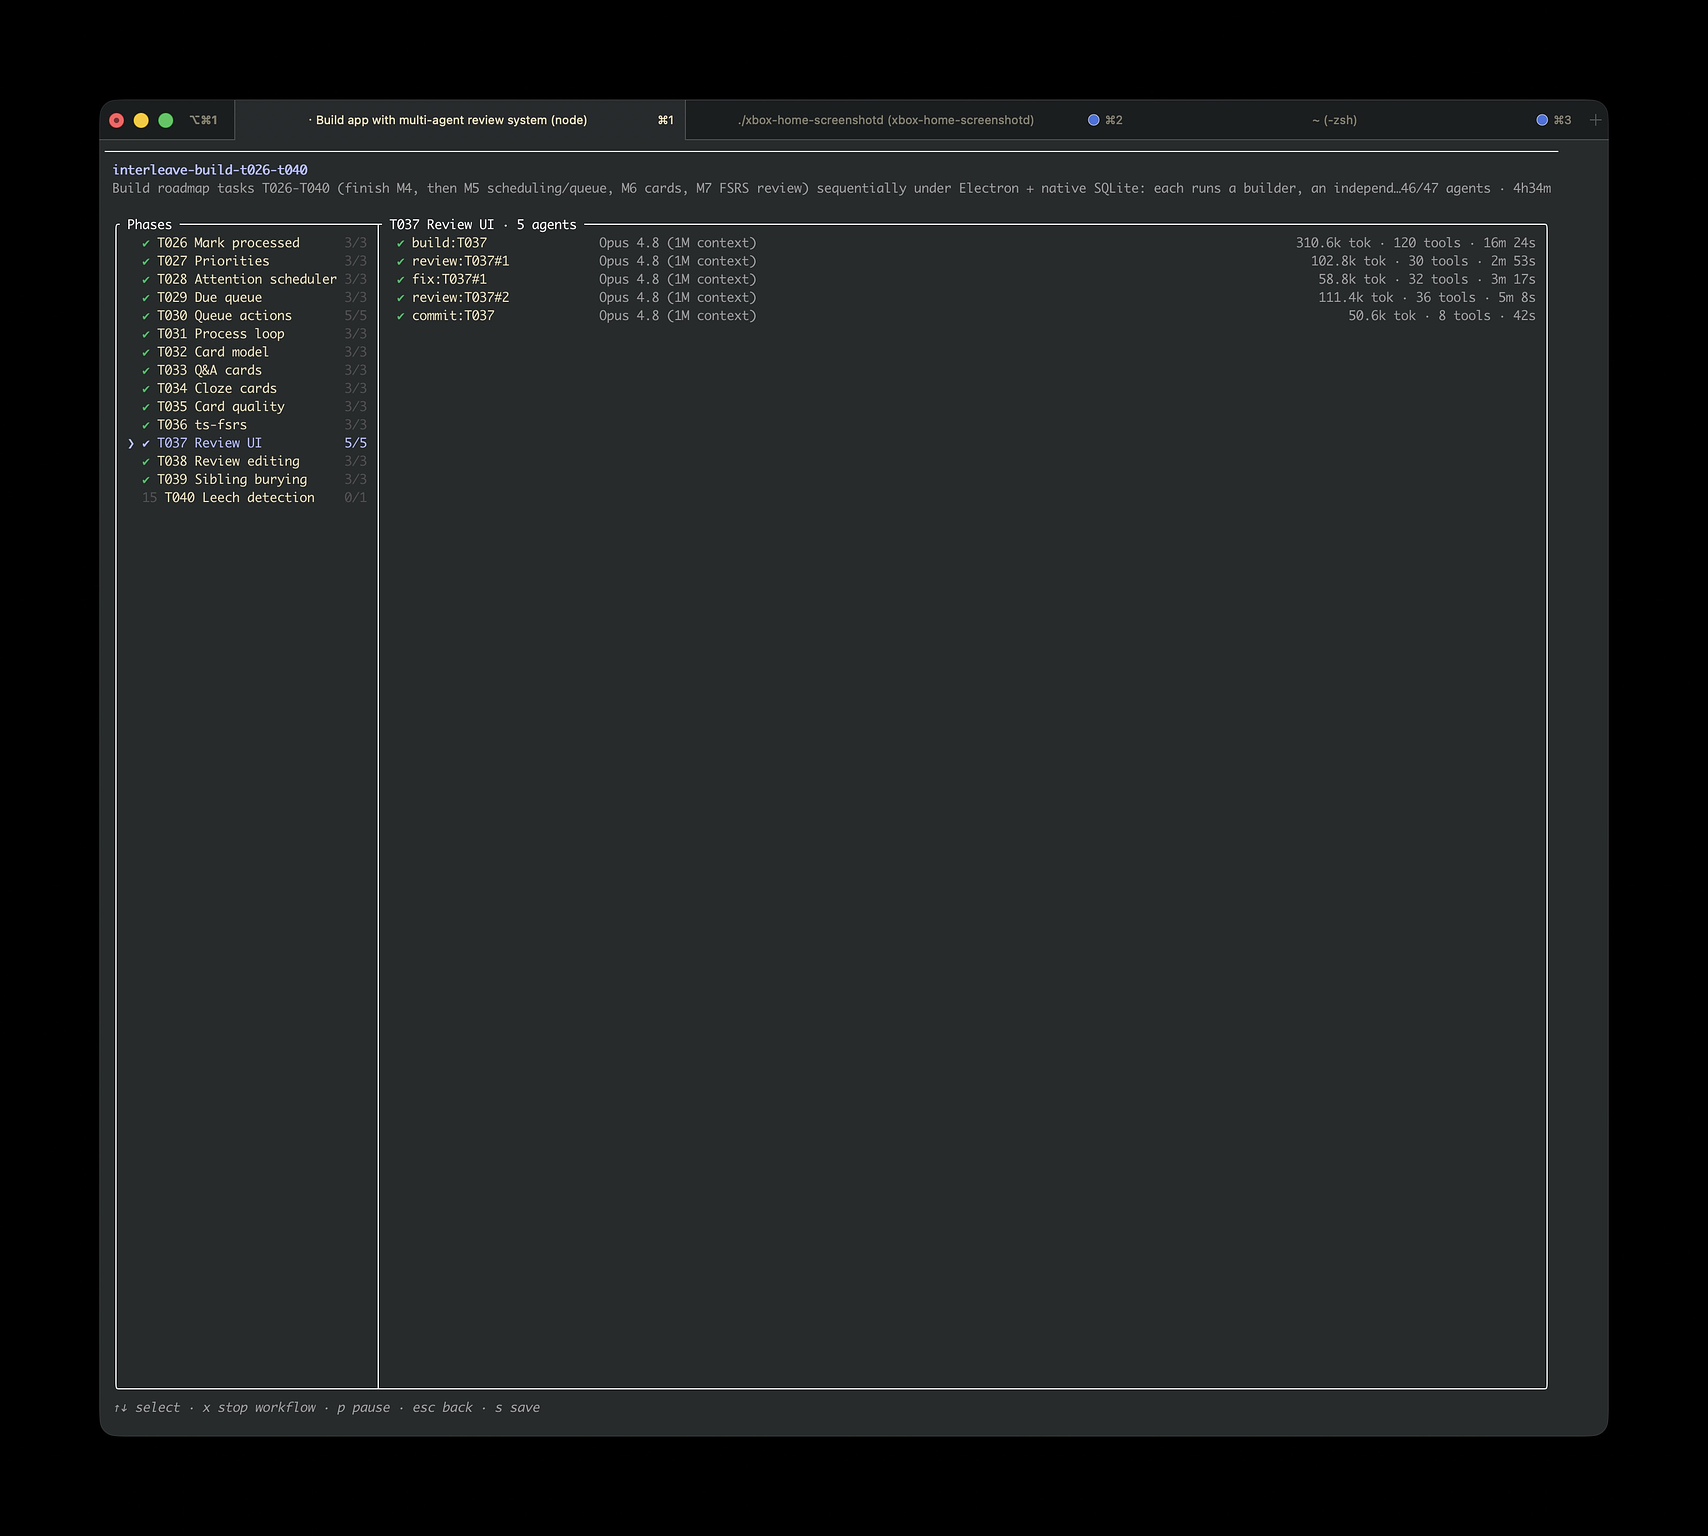This screenshot has width=1708, height=1536.
Task: Click the checkmark next to commit:T037
Action: pos(400,316)
